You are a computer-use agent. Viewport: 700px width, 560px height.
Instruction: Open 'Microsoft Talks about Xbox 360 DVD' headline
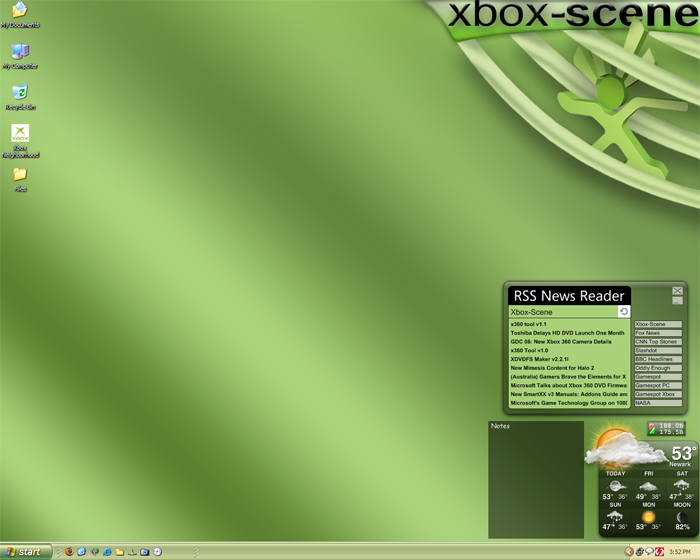pos(569,385)
